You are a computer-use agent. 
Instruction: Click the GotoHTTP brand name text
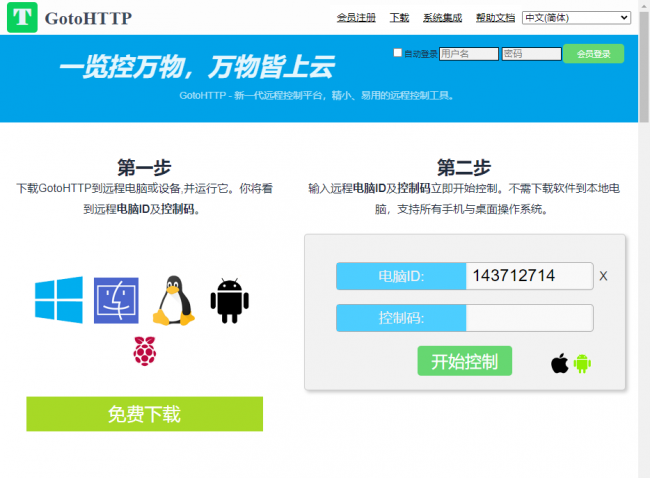(88, 18)
